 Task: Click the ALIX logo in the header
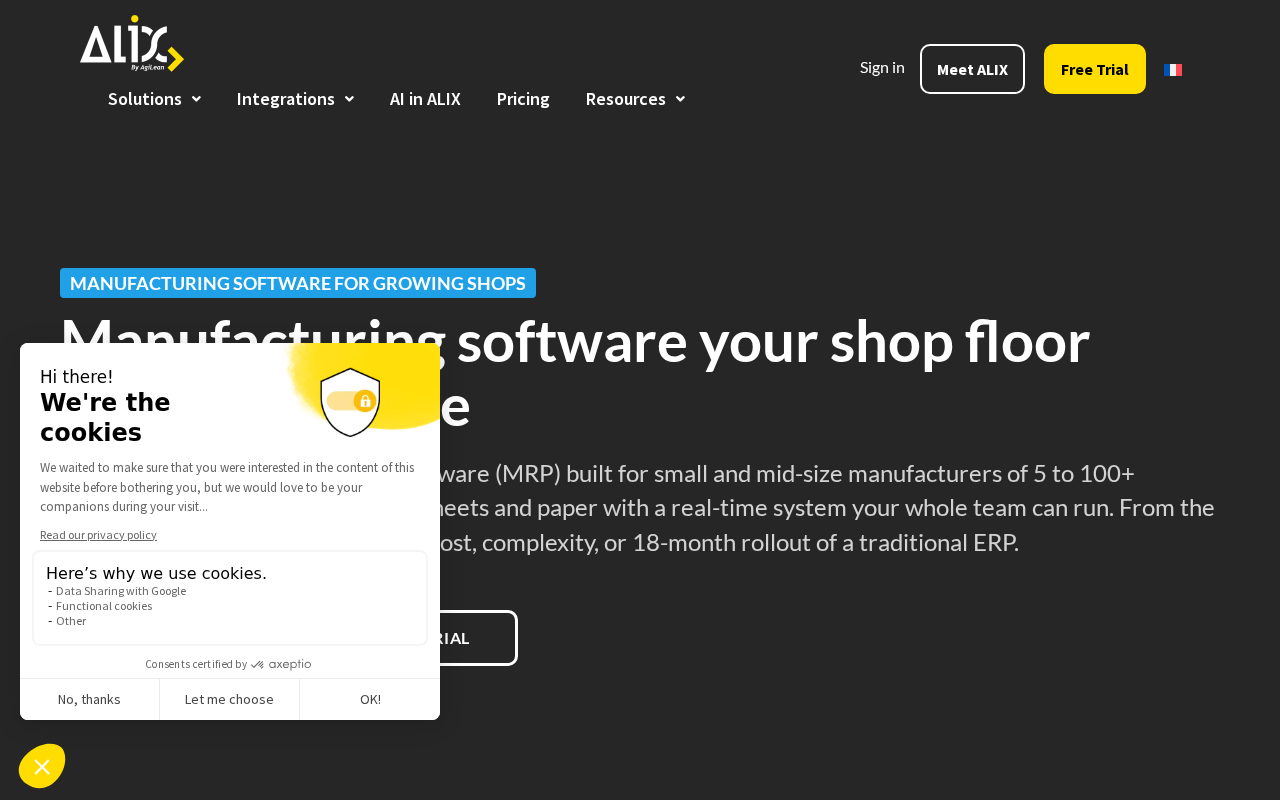point(132,44)
